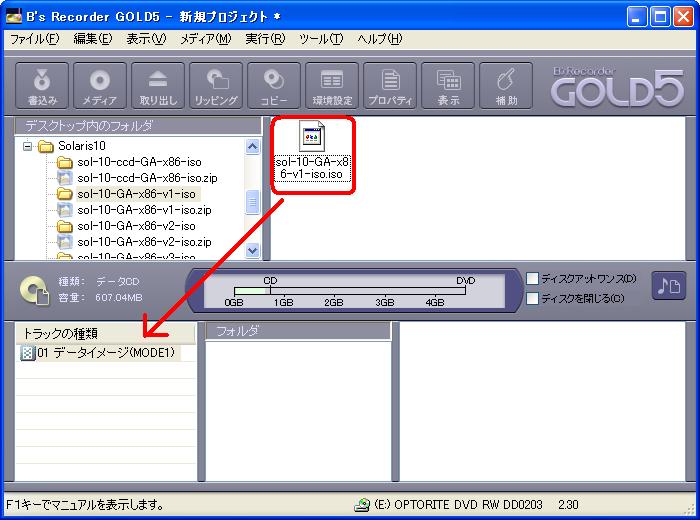
Task: Click the folder tree scrollbar thumb
Action: [253, 202]
